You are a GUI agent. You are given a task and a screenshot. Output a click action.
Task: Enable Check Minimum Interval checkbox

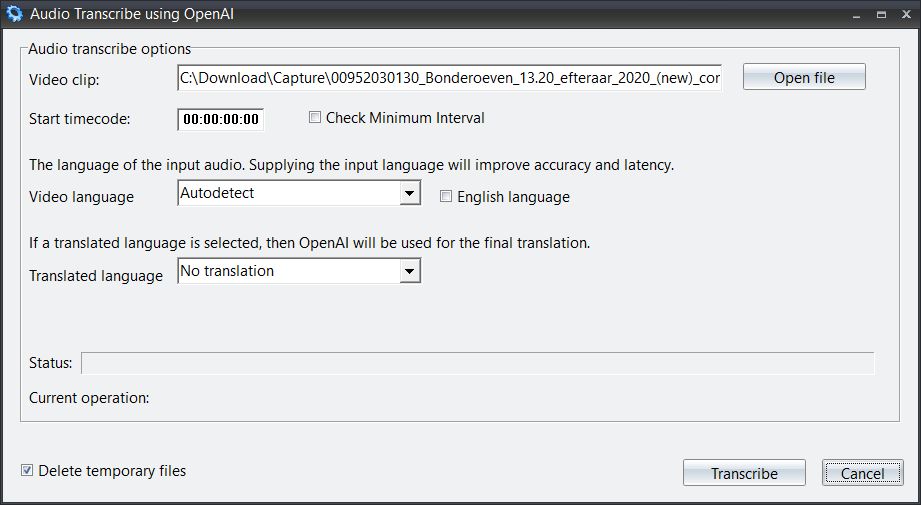315,117
